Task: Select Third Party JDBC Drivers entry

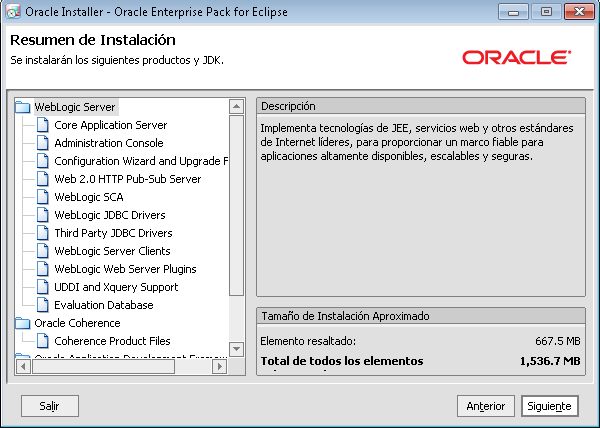Action: (x=113, y=233)
